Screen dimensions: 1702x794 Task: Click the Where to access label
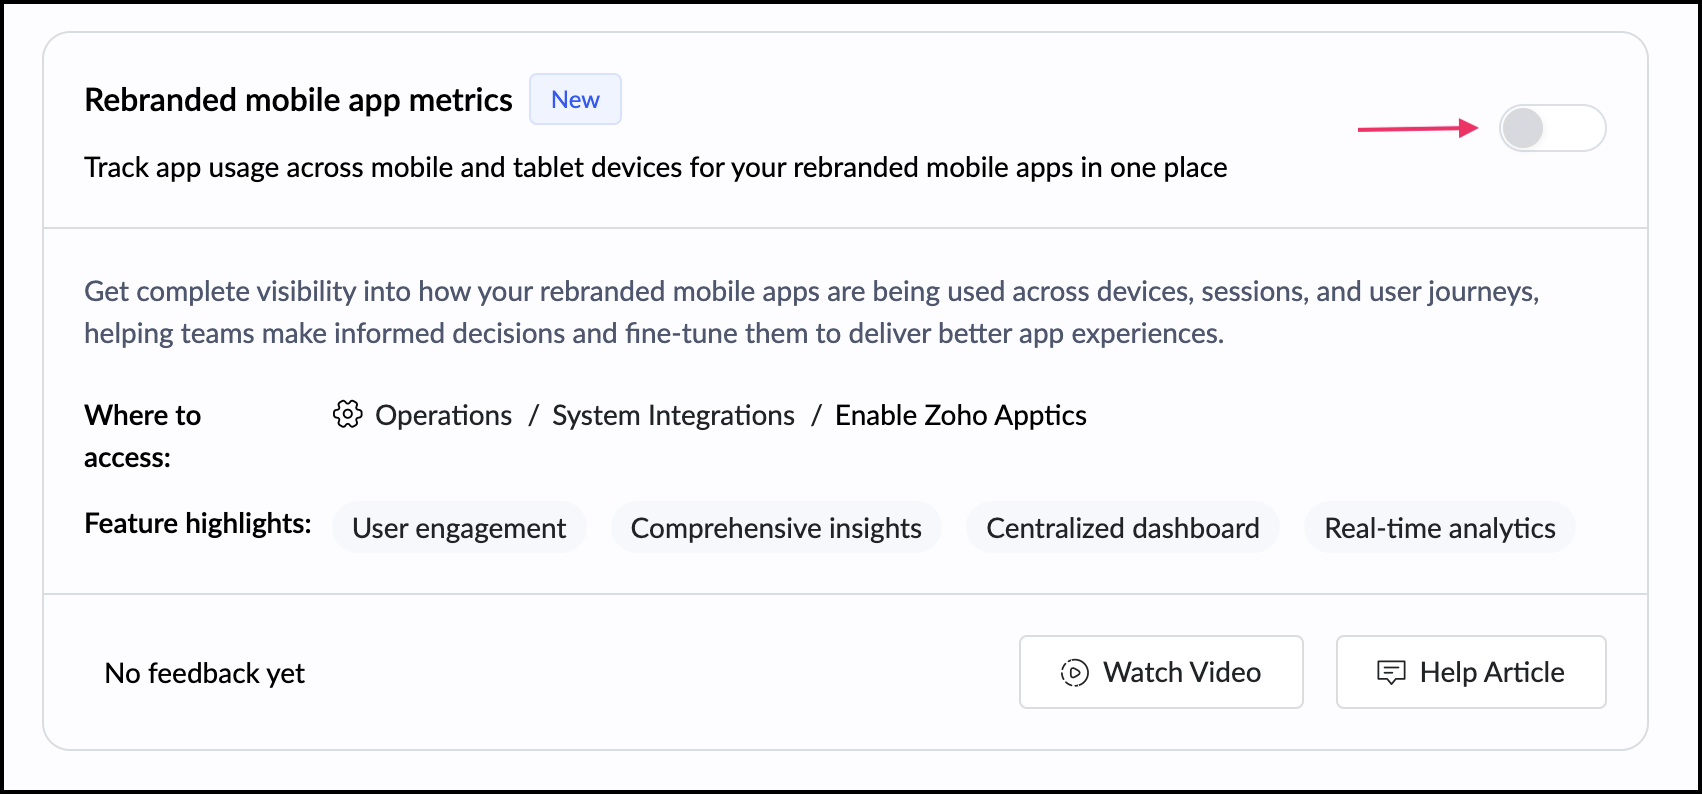tap(142, 436)
